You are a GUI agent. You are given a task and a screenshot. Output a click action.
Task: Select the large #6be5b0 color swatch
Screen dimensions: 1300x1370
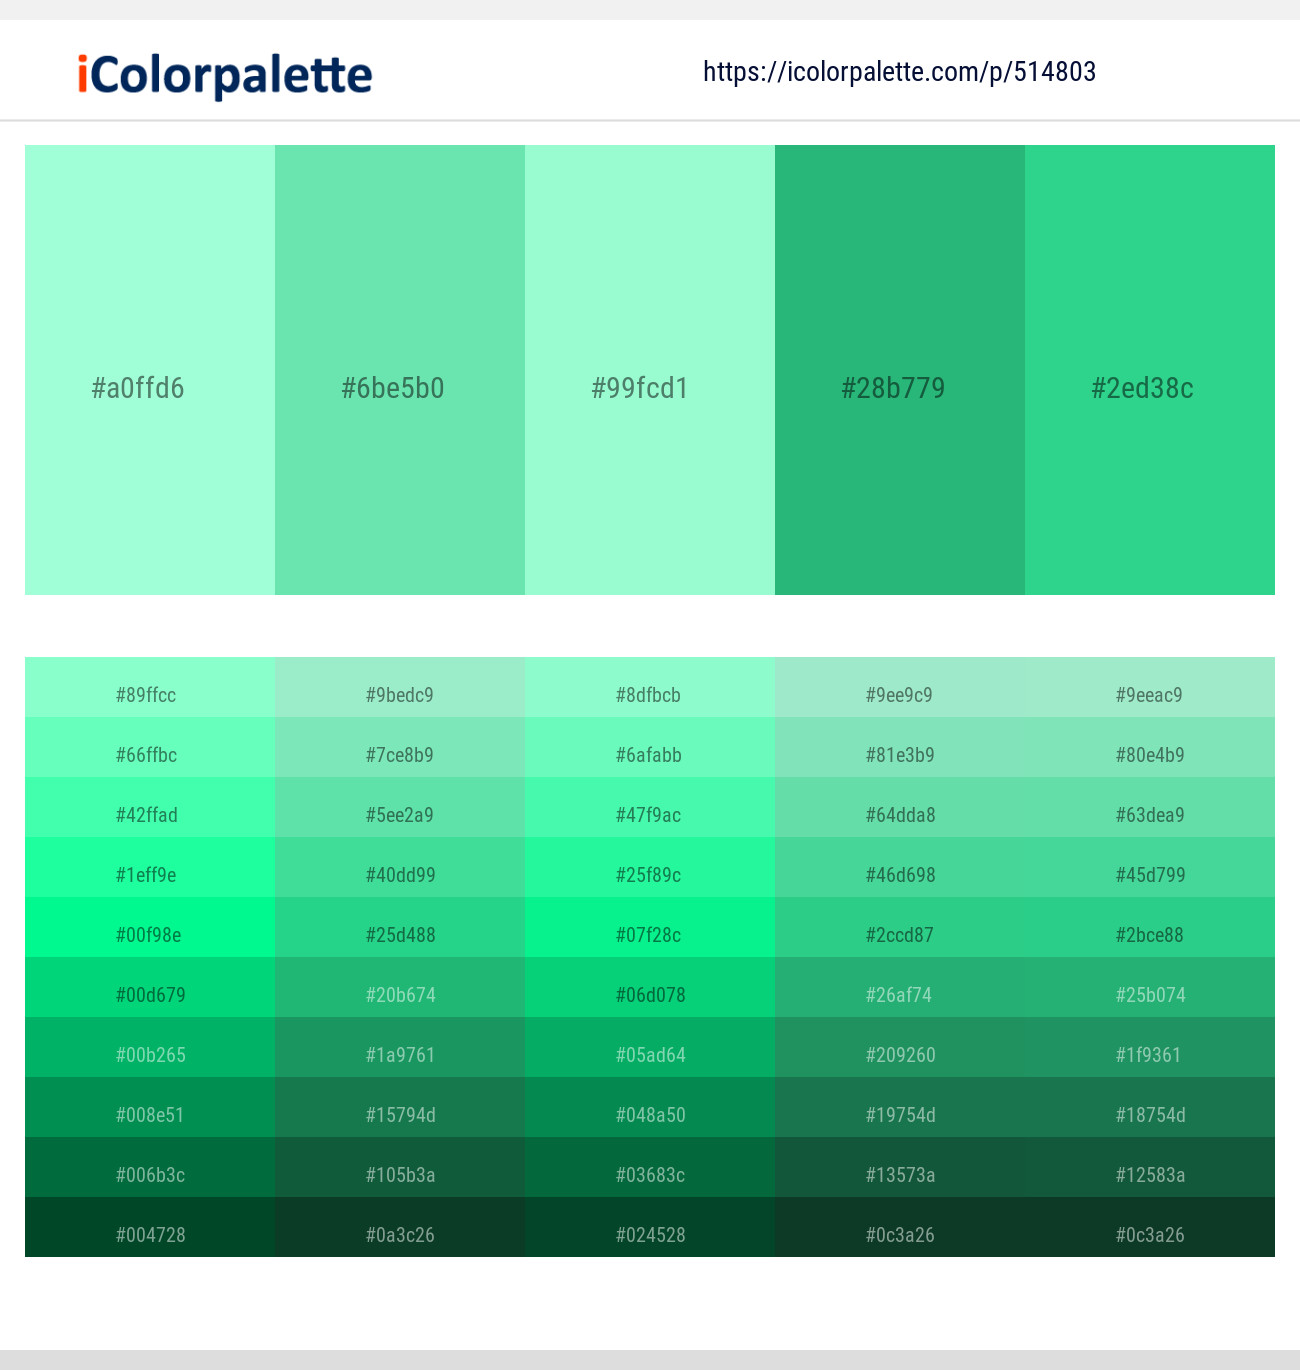pyautogui.click(x=400, y=370)
